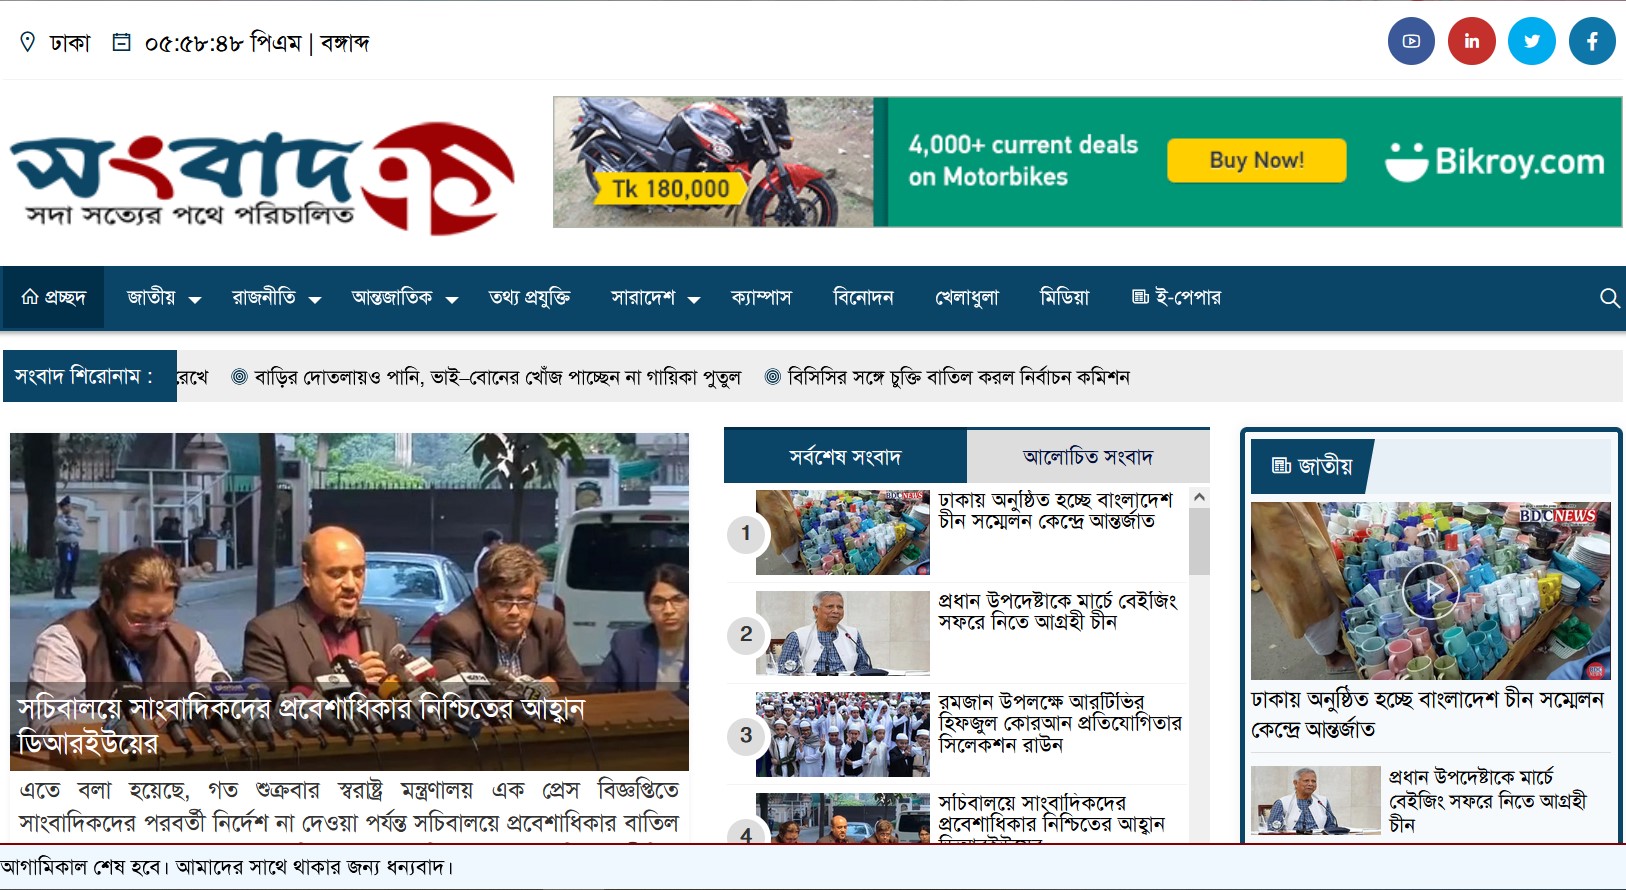Play the video on জাতীয় featured image

1430,591
